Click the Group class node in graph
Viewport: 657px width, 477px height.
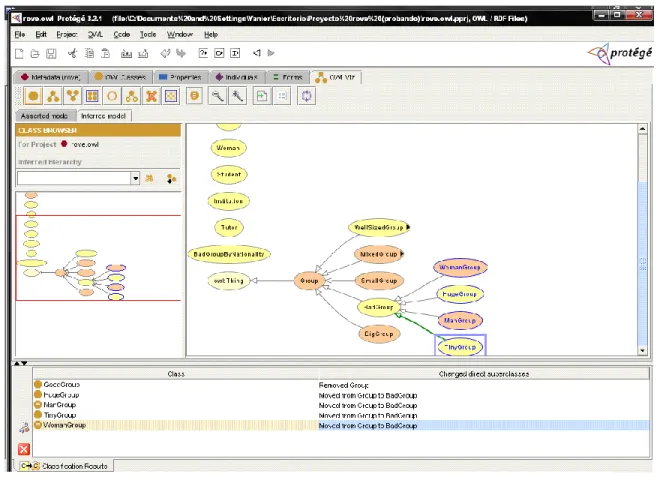tap(309, 280)
